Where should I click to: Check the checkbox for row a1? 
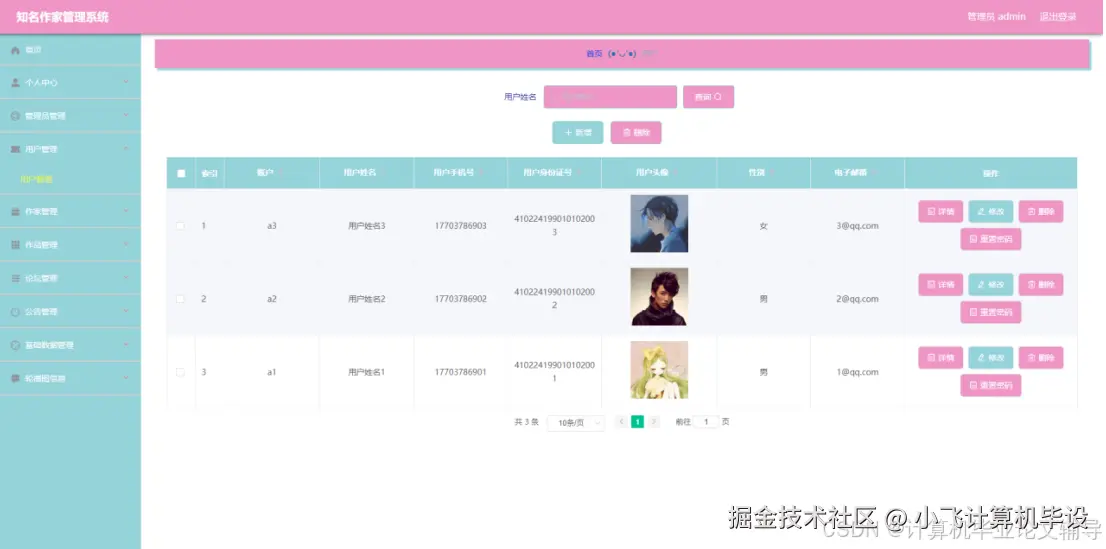[181, 372]
